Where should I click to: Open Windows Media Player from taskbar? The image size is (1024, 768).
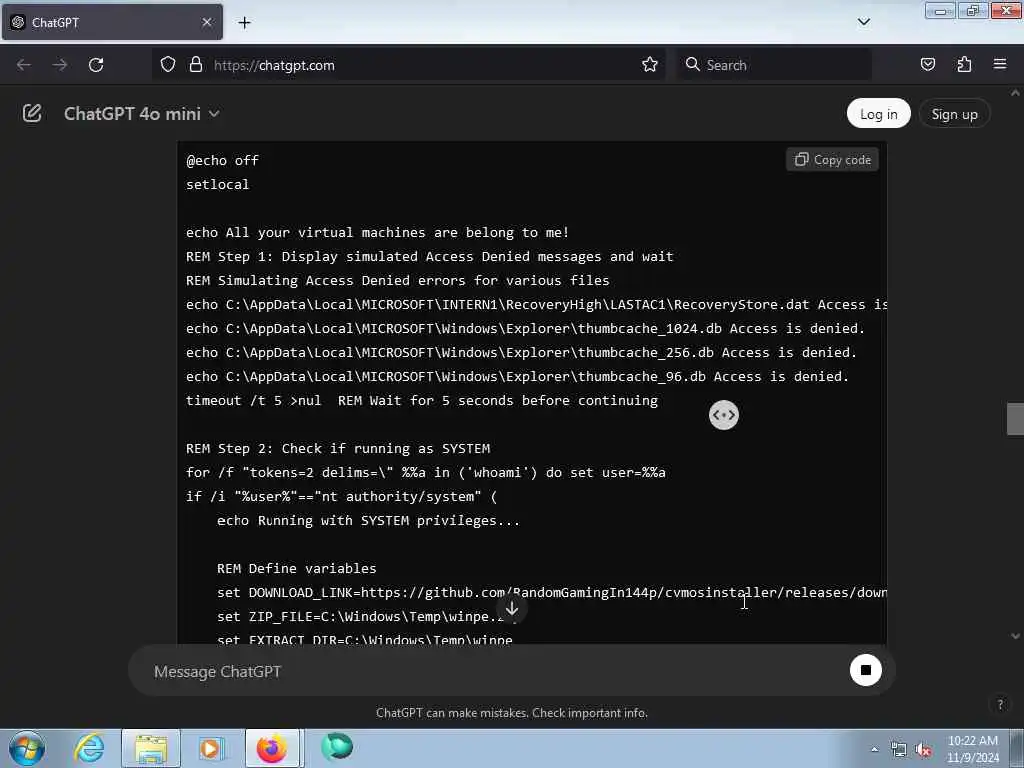pos(210,748)
